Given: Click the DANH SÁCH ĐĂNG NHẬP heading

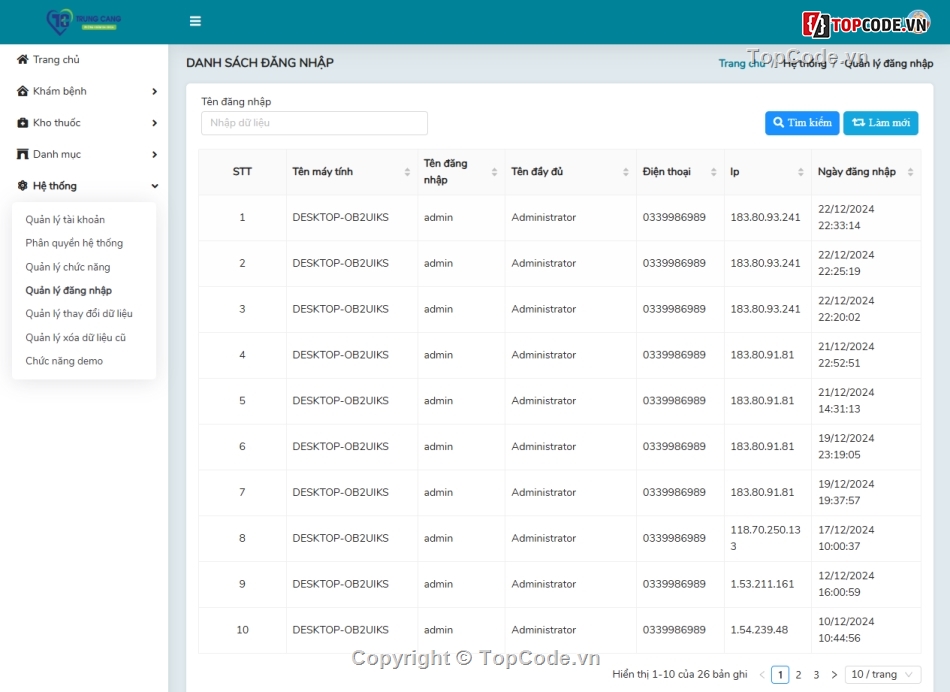Looking at the screenshot, I should pyautogui.click(x=260, y=62).
